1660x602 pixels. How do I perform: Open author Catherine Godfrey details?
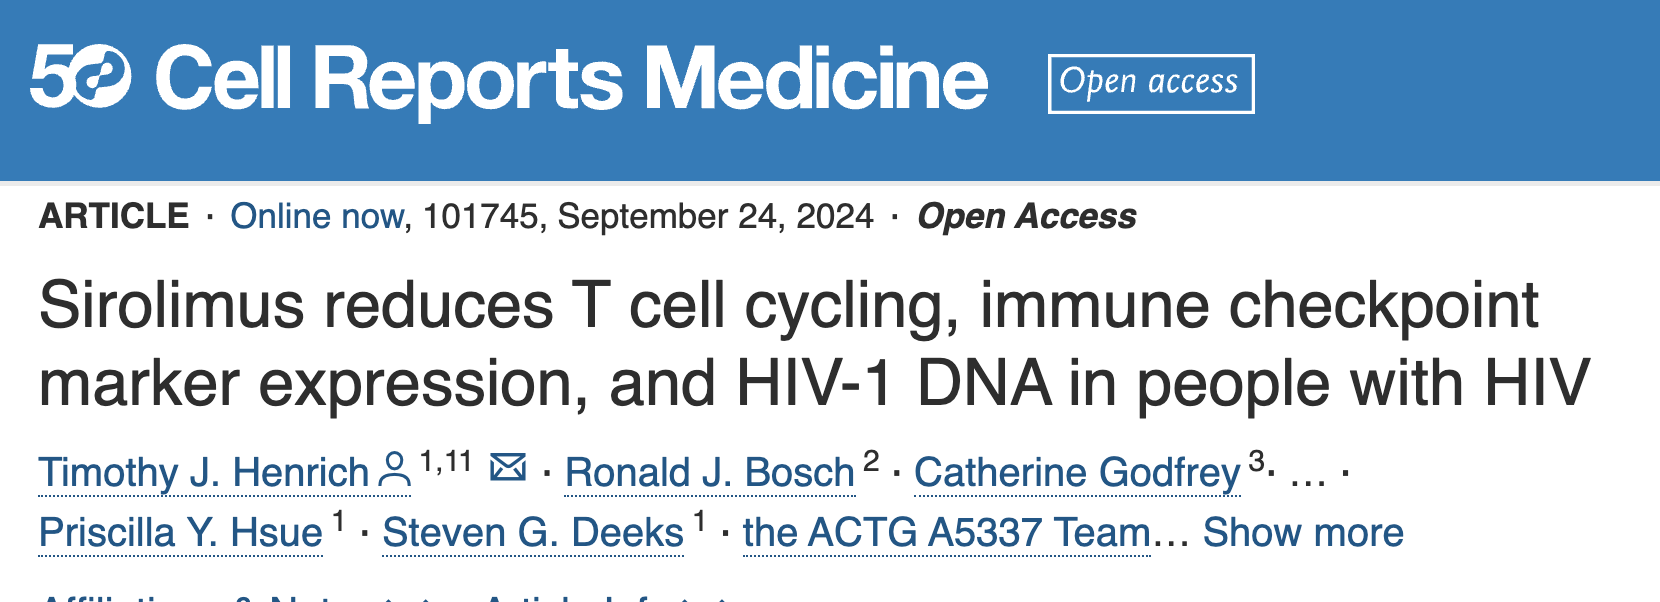tap(1077, 472)
